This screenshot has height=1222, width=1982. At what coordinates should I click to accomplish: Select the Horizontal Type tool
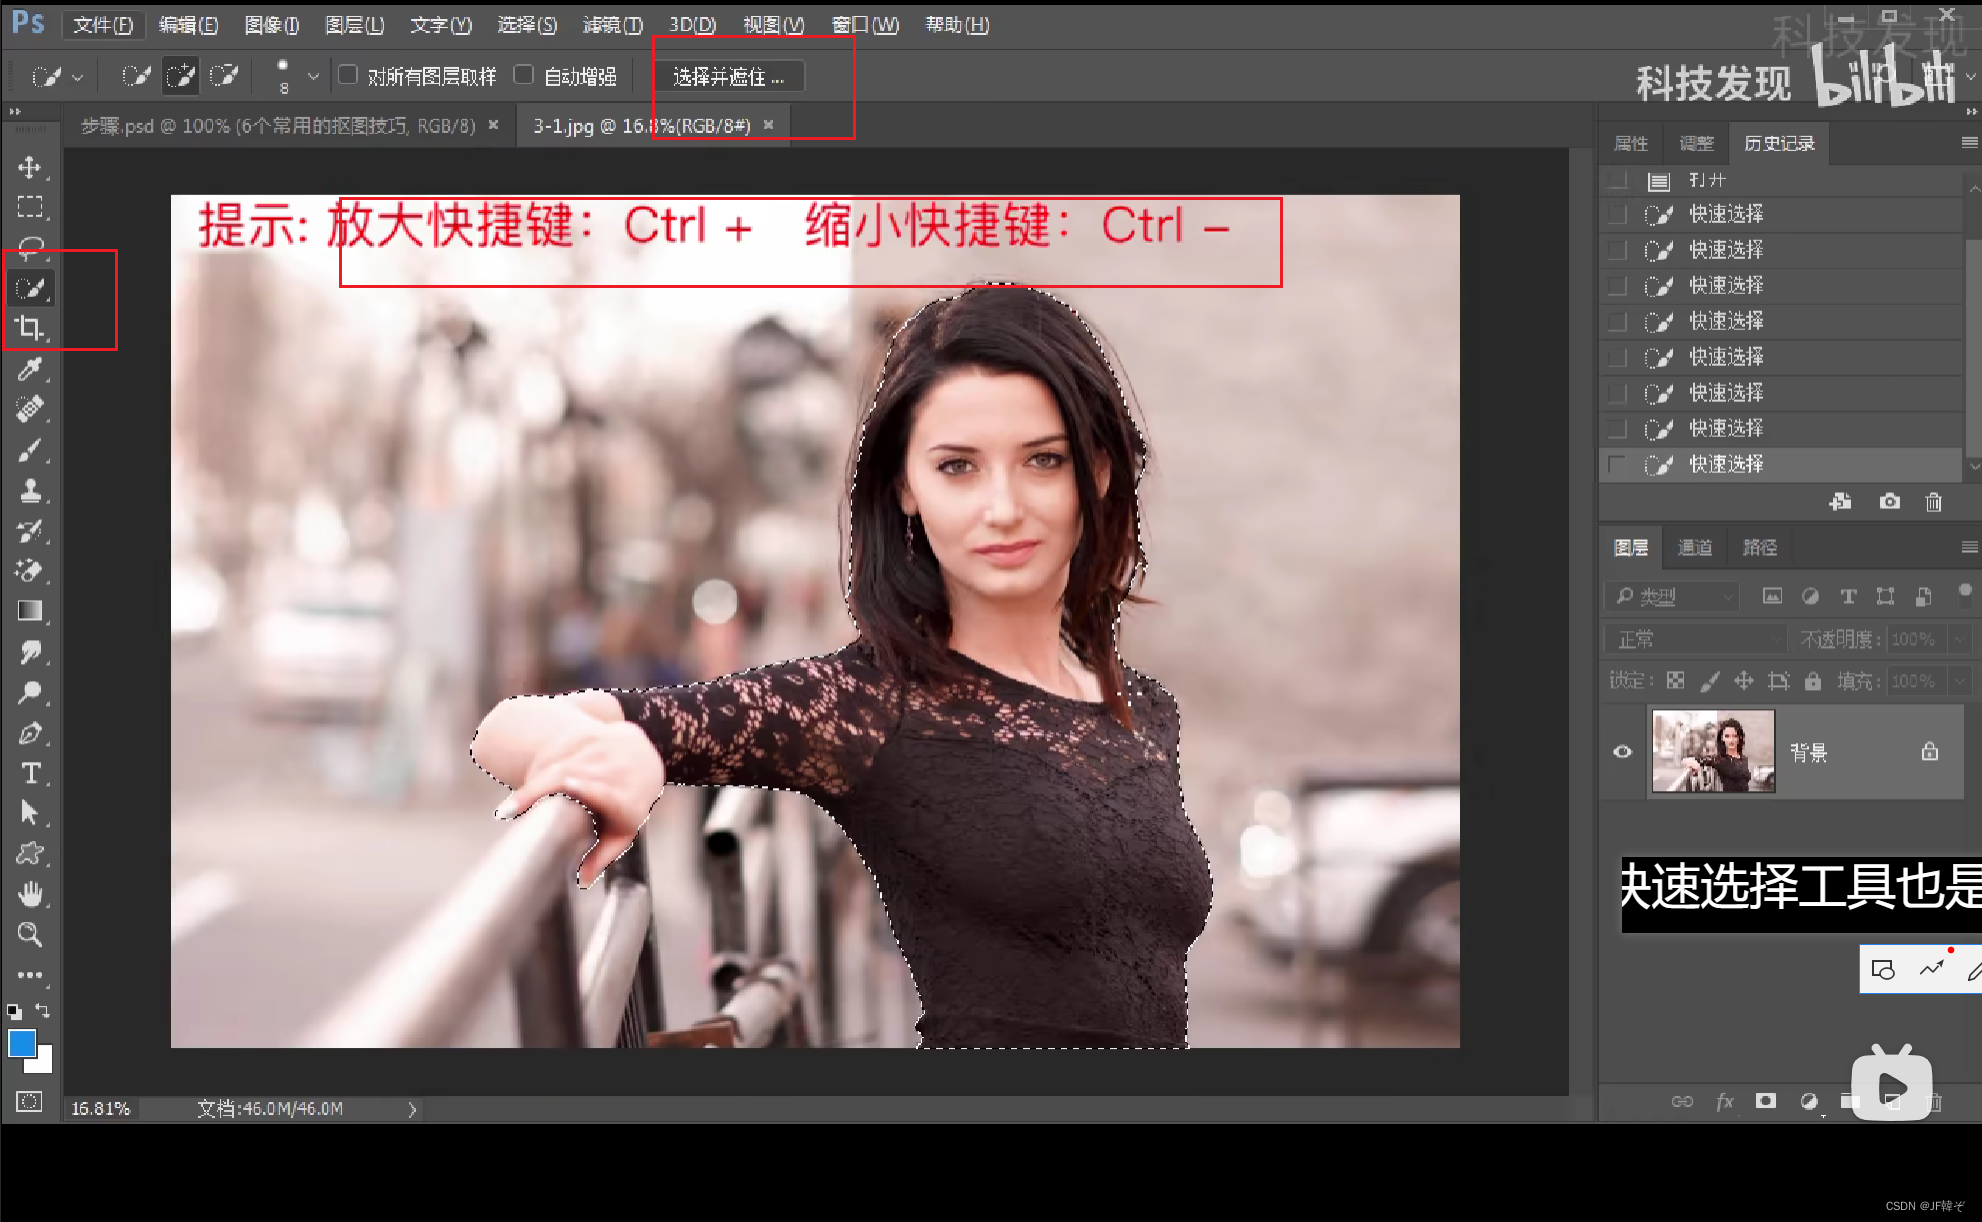point(30,773)
